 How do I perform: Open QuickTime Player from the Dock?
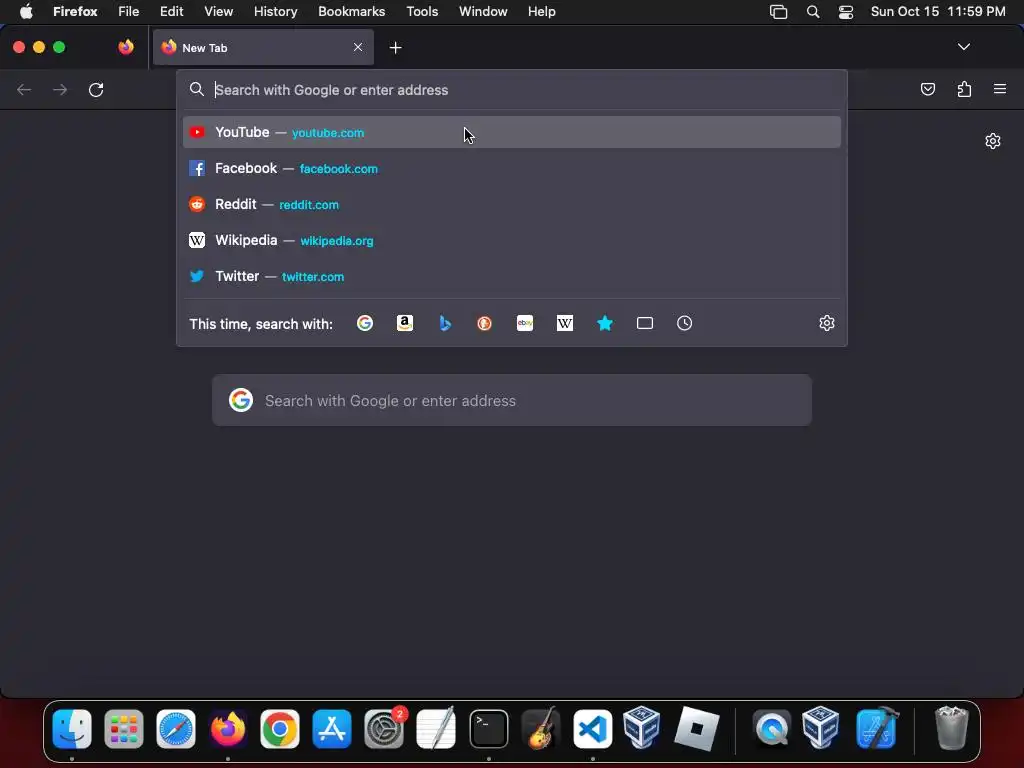(x=771, y=729)
